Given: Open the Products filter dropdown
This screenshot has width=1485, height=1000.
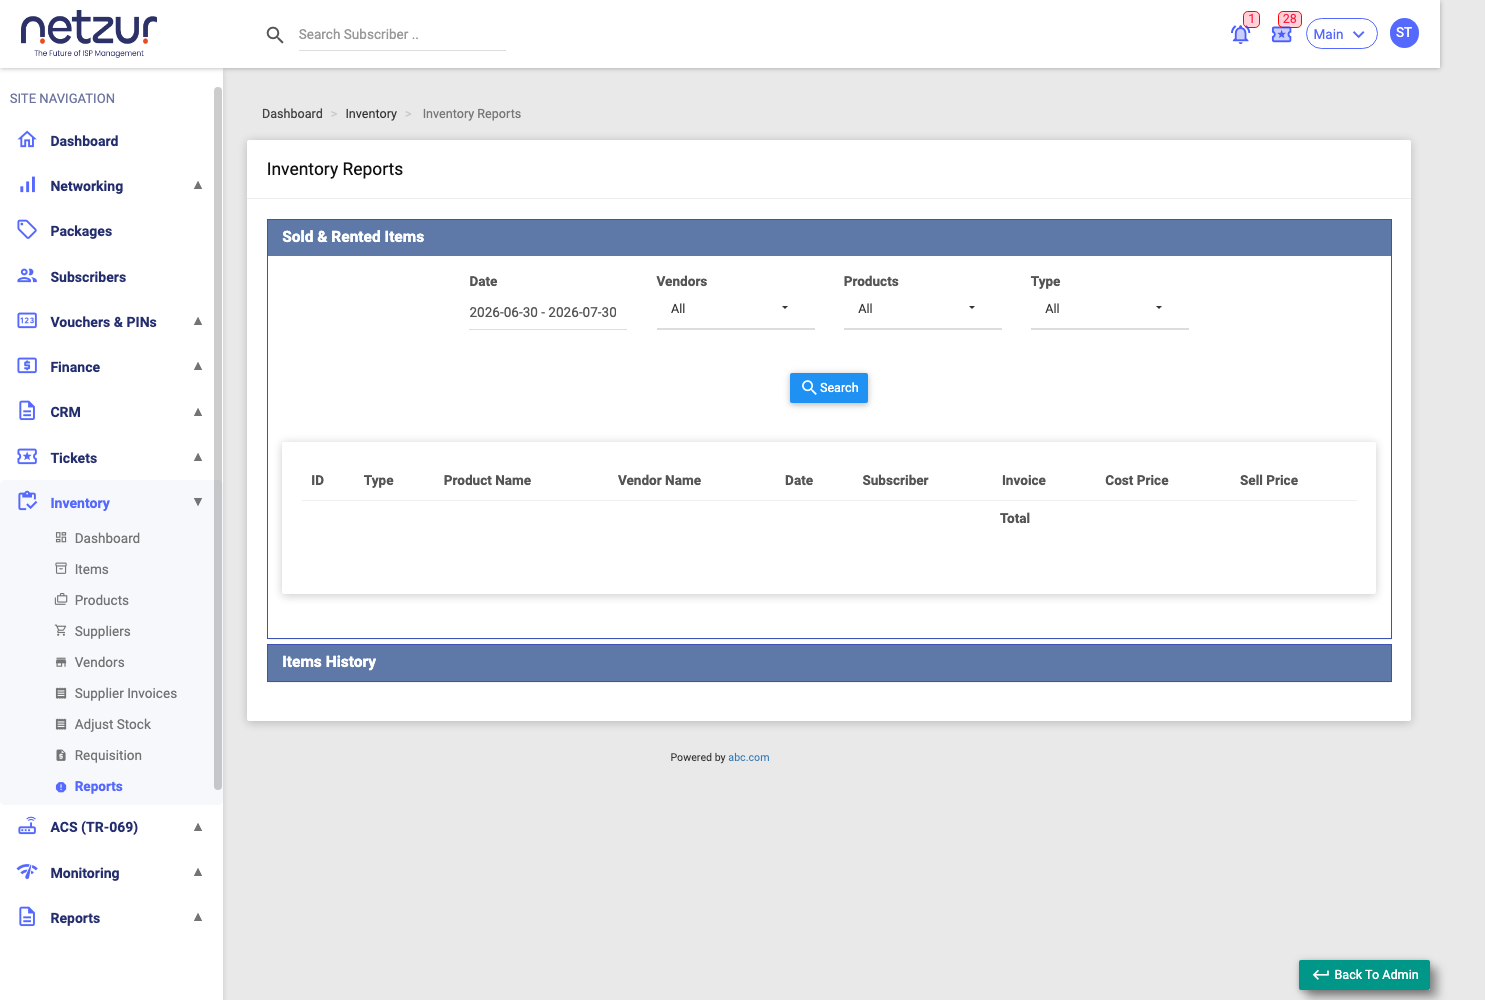Looking at the screenshot, I should click(922, 309).
